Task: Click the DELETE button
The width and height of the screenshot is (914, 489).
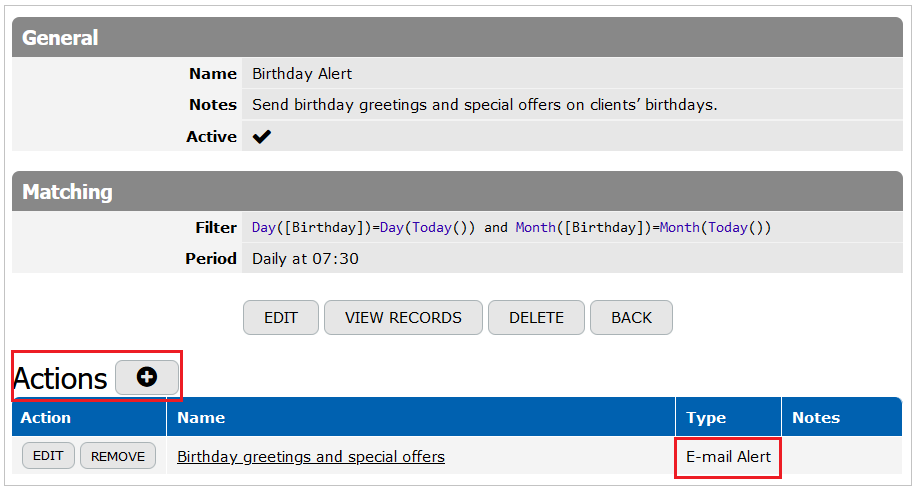Action: tap(536, 318)
